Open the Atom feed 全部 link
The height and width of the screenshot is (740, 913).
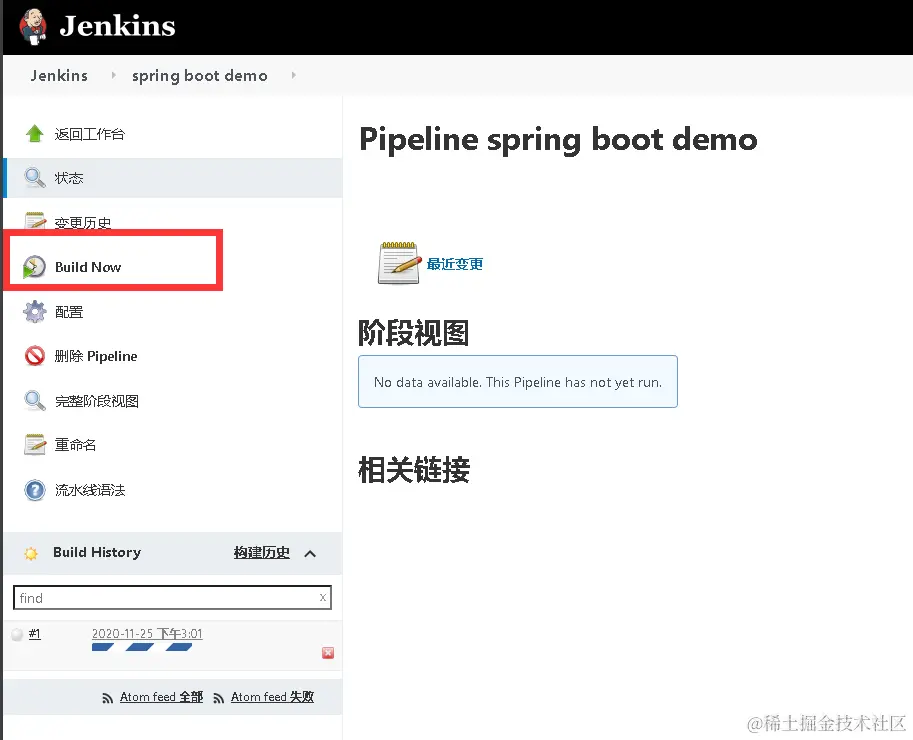pyautogui.click(x=161, y=697)
